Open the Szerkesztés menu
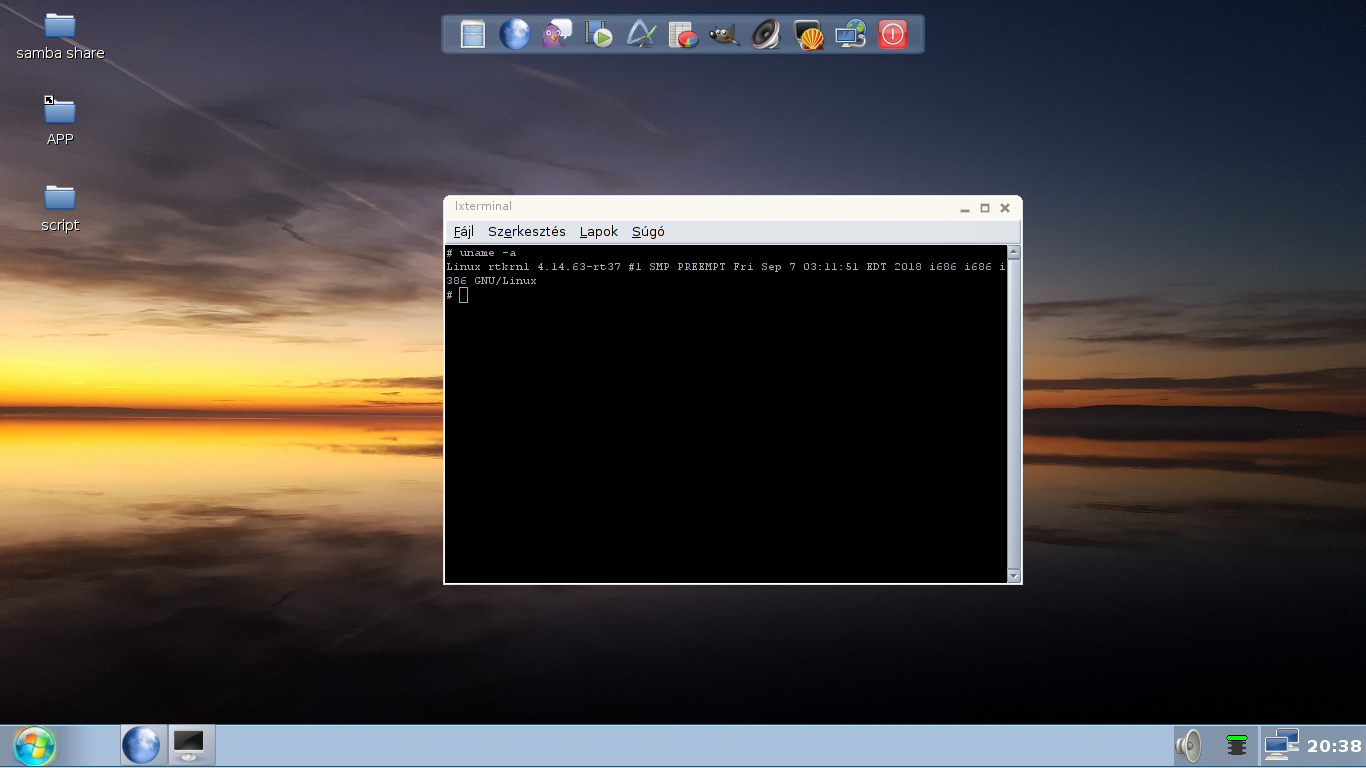The height and width of the screenshot is (768, 1366). tap(527, 232)
